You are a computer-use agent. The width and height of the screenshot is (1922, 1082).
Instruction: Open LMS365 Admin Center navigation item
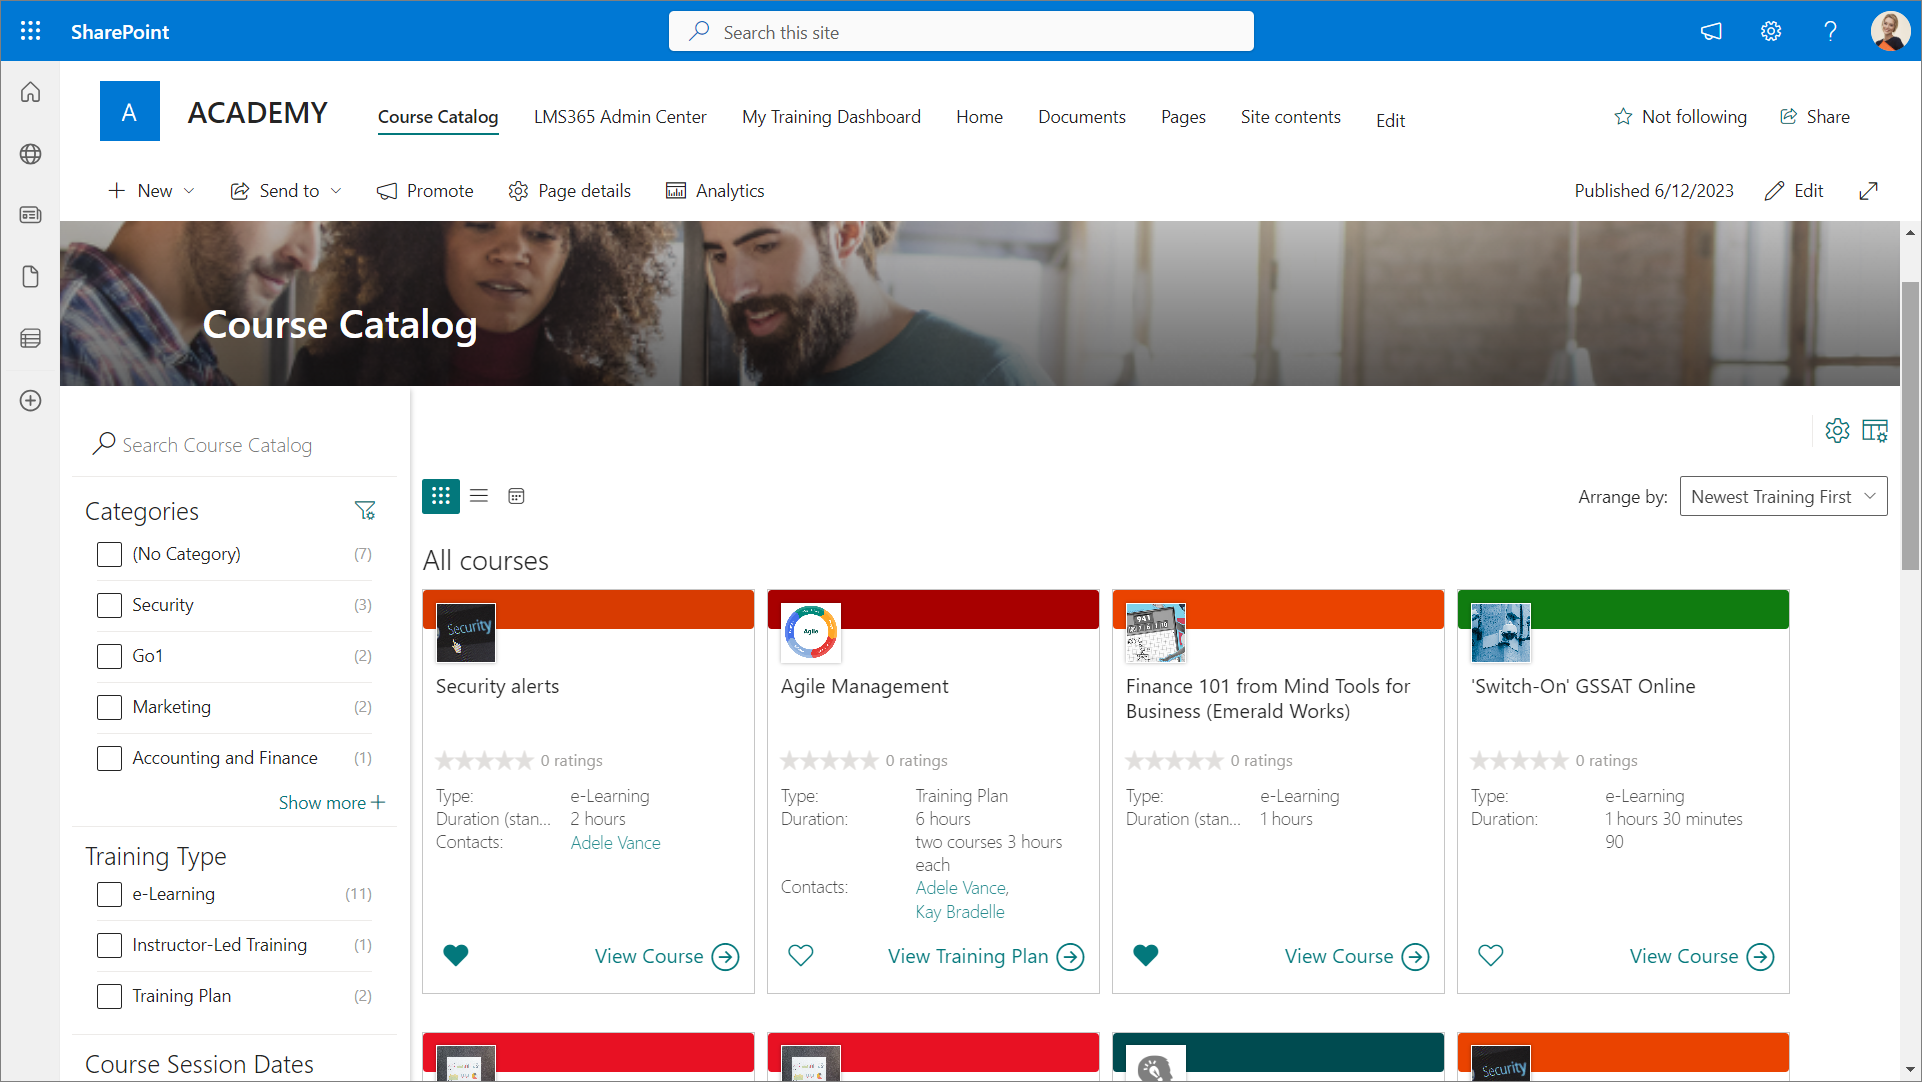point(620,117)
